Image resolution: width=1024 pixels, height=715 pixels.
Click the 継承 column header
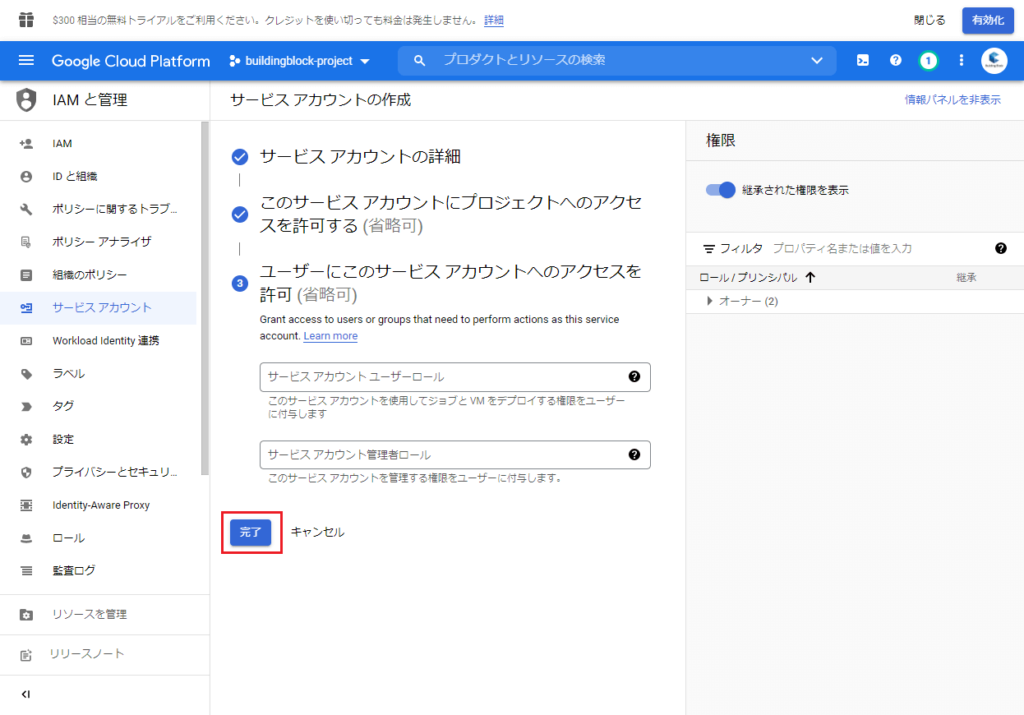tap(966, 278)
